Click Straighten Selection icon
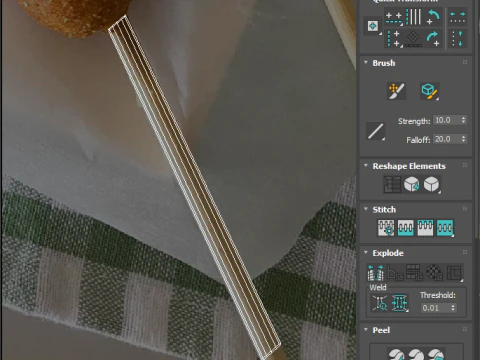 (x=392, y=184)
